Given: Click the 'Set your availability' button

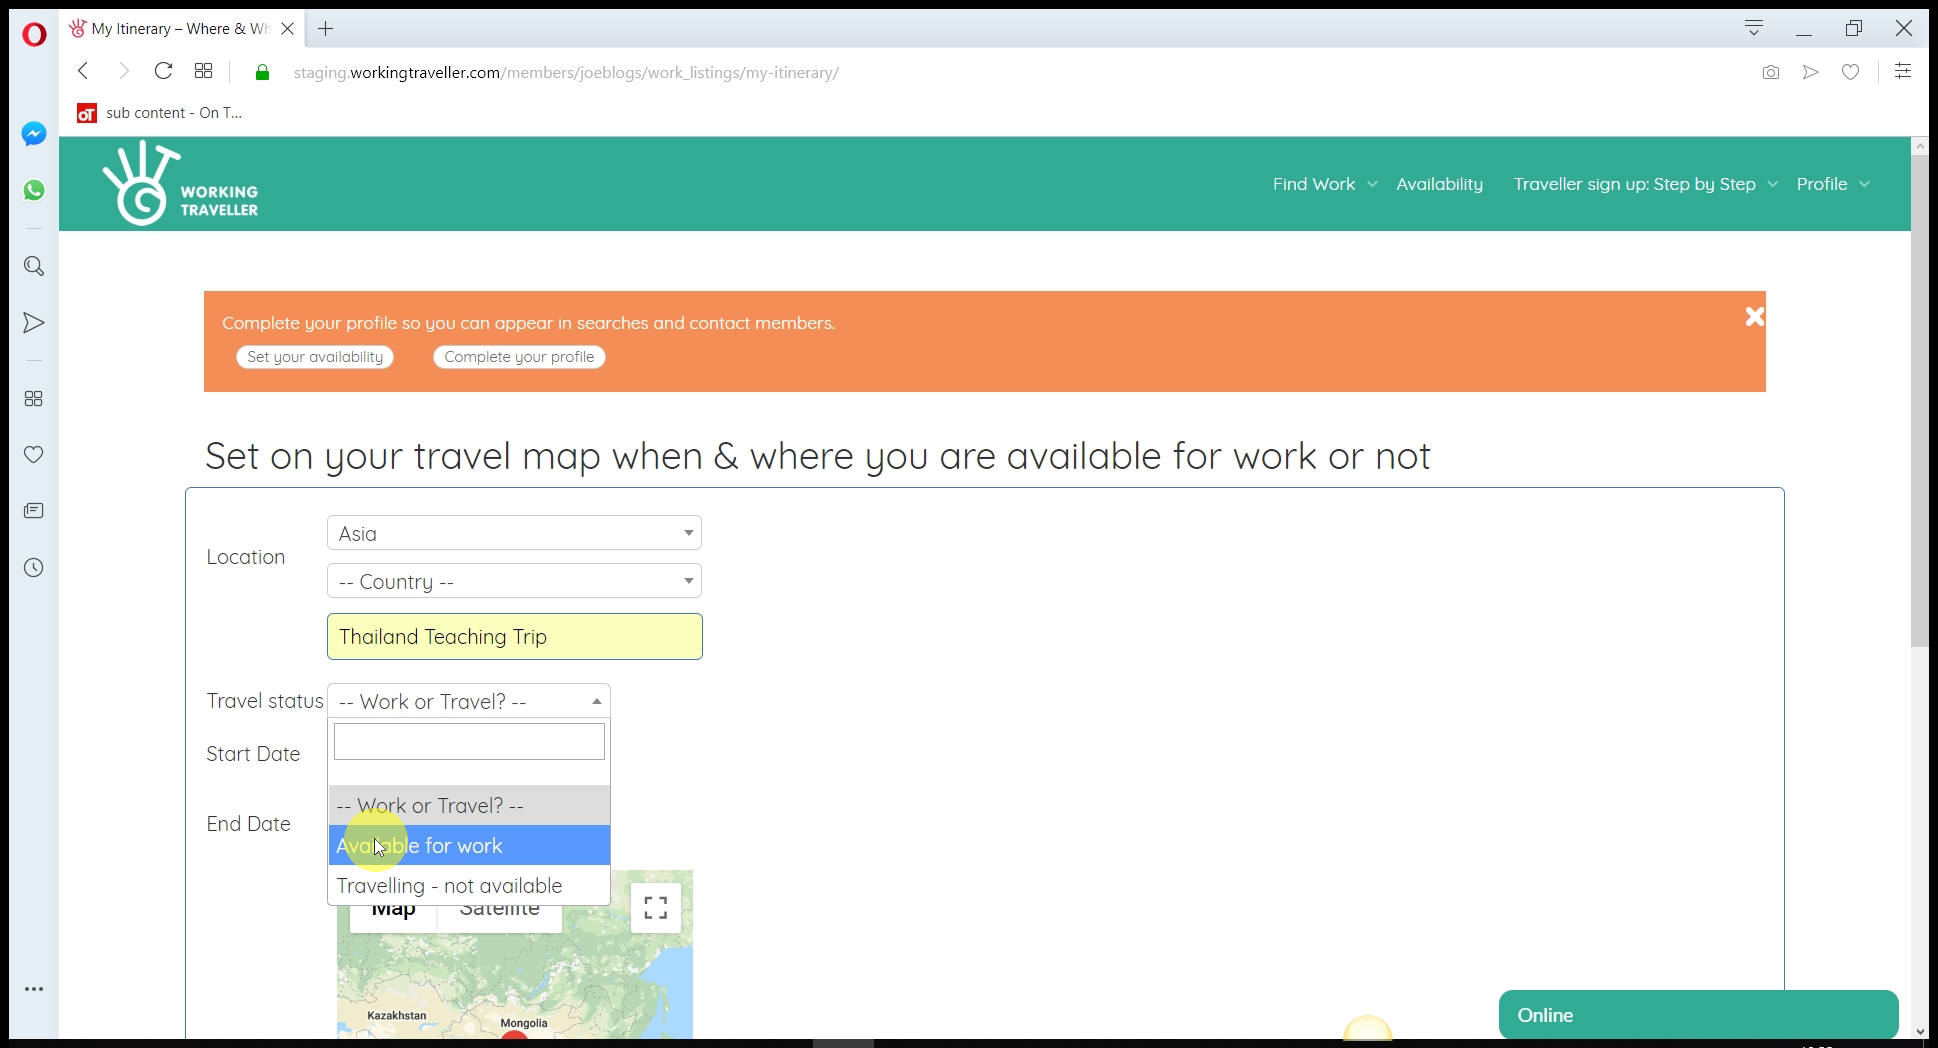Looking at the screenshot, I should point(315,357).
